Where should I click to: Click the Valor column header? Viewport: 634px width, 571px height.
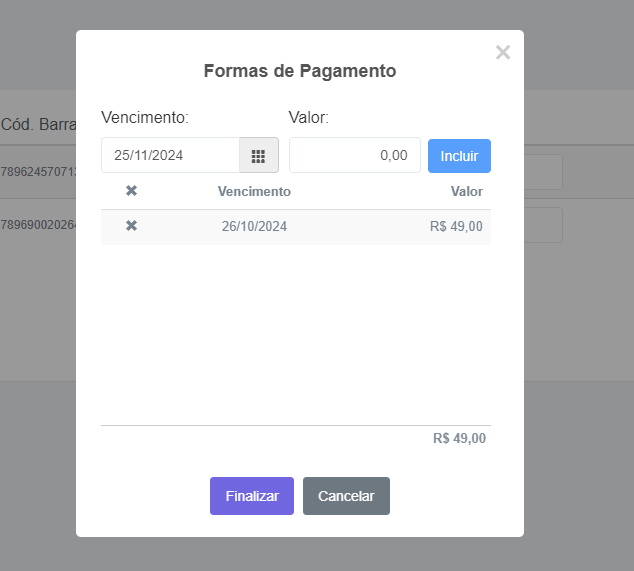click(x=466, y=191)
